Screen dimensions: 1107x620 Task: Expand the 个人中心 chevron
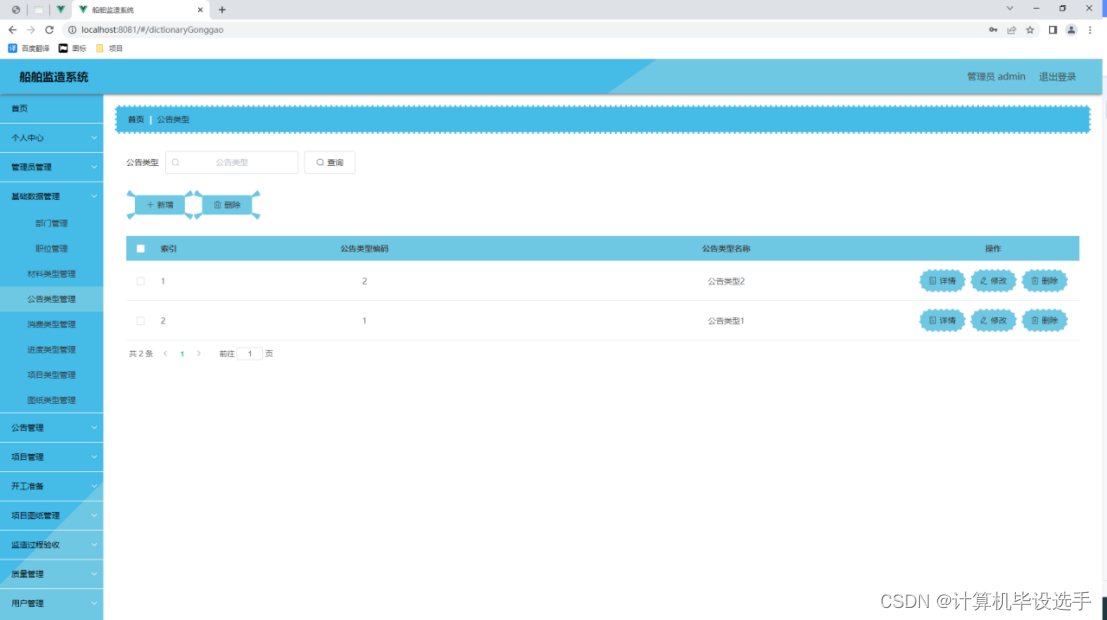(x=94, y=138)
